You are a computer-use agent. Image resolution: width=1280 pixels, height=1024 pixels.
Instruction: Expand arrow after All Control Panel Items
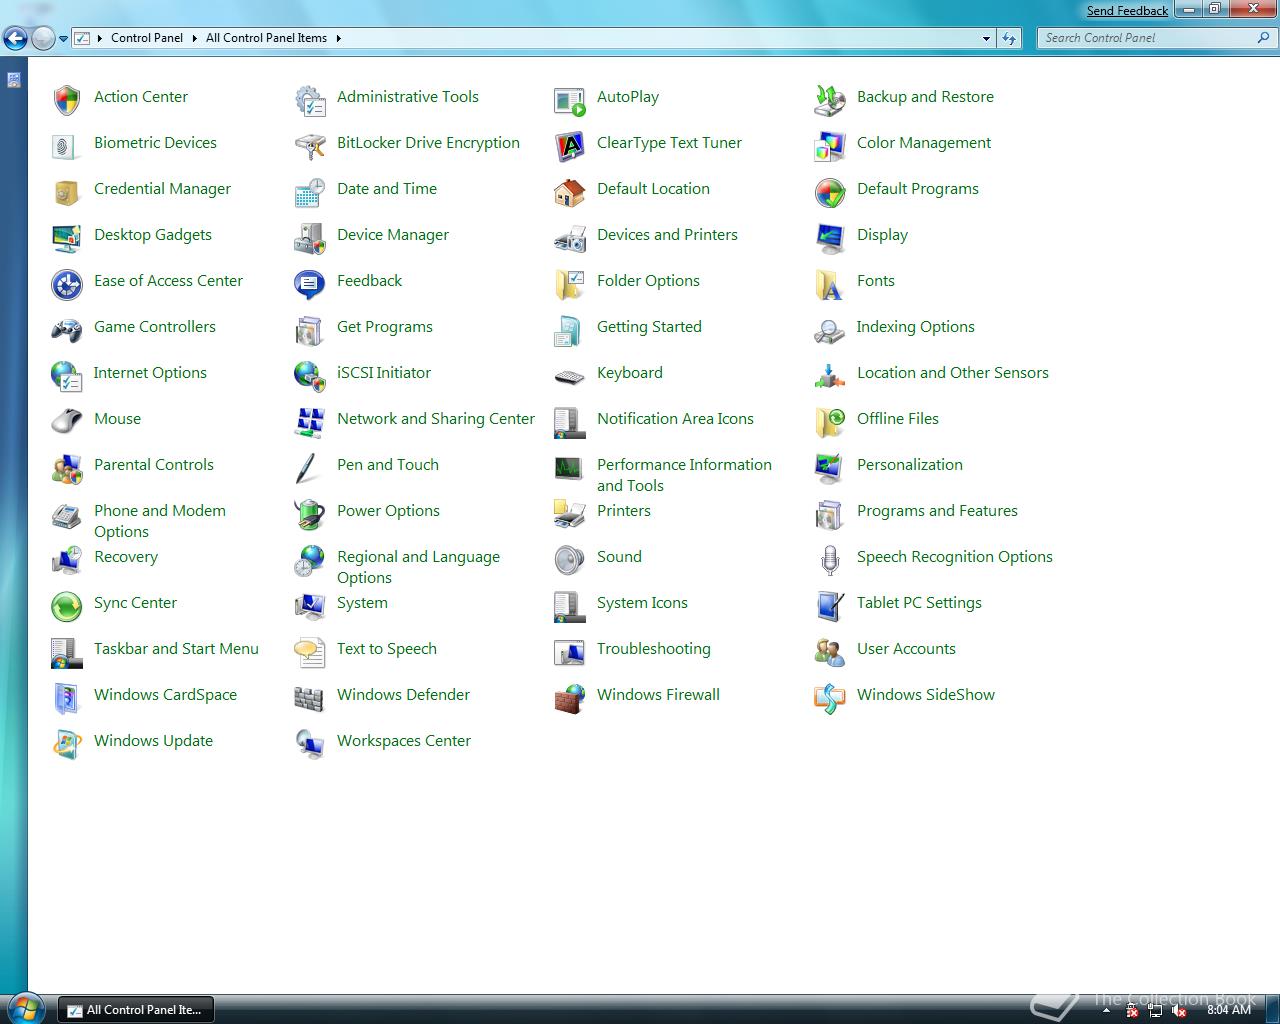click(x=338, y=38)
